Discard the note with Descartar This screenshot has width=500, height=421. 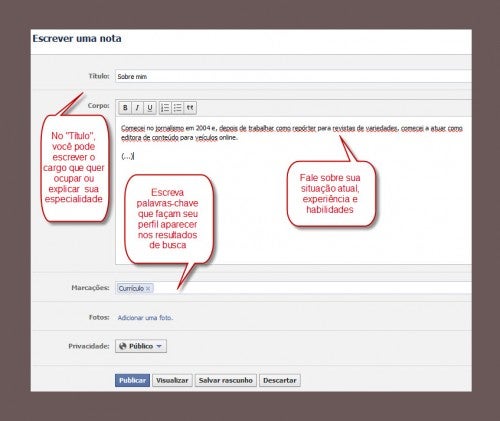click(280, 380)
